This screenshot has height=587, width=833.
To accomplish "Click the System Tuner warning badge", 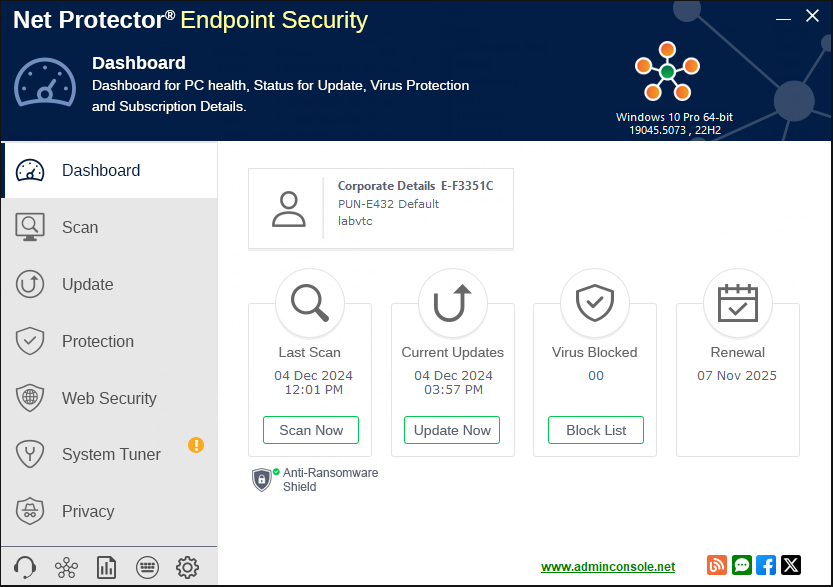I will 196,445.
